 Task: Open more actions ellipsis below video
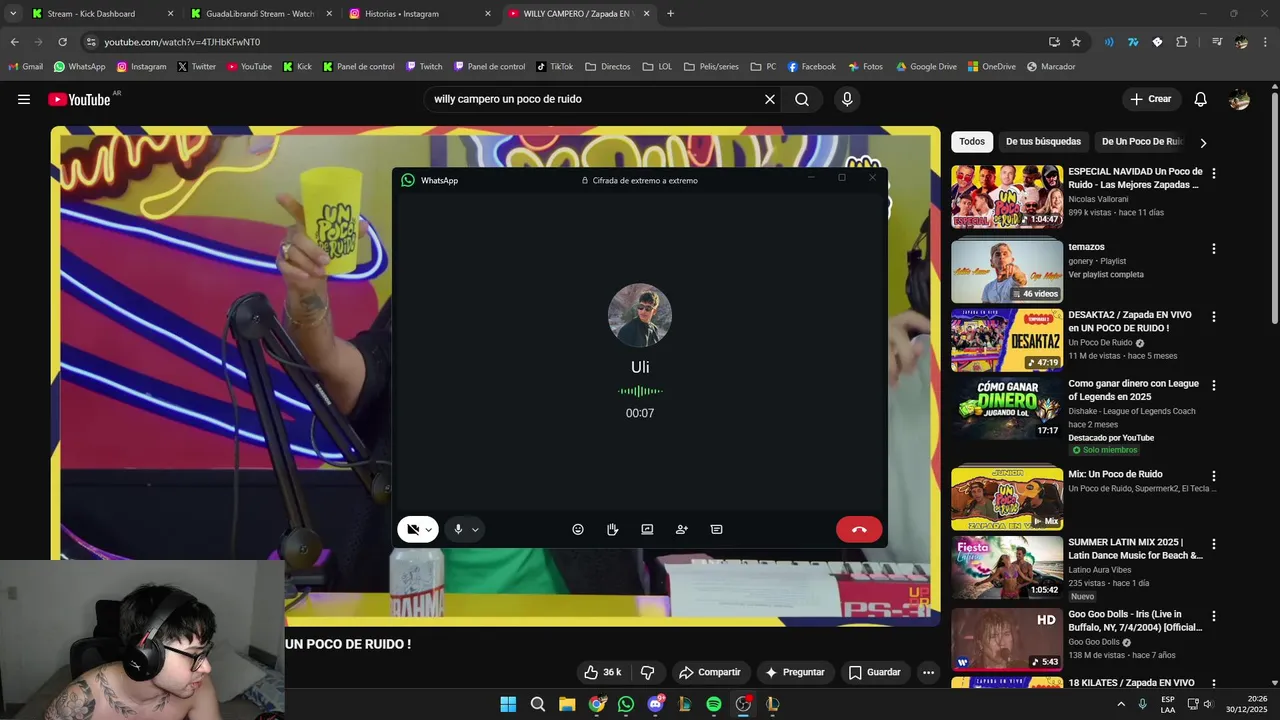coord(928,672)
